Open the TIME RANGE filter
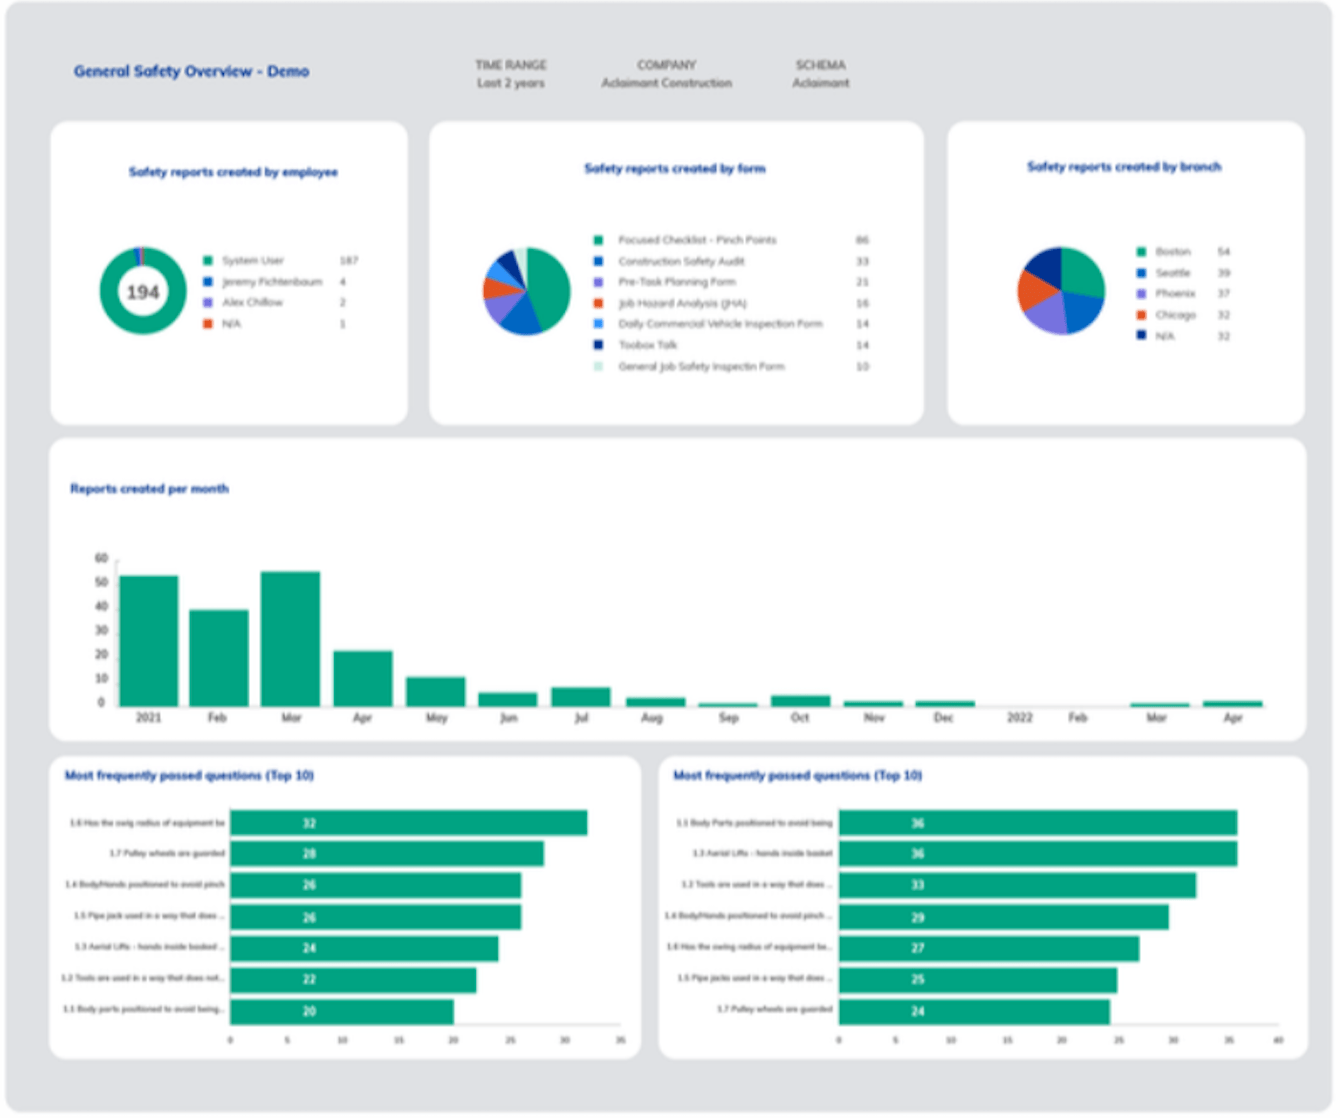This screenshot has width=1340, height=1118. pyautogui.click(x=511, y=74)
